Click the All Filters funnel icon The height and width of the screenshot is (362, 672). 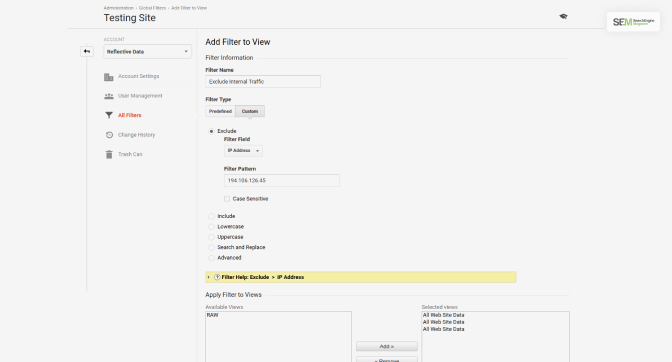click(x=109, y=115)
